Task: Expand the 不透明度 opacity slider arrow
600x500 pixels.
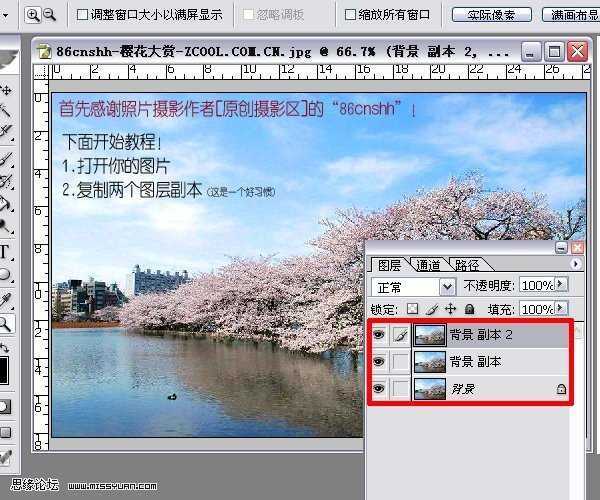Action: click(x=560, y=286)
